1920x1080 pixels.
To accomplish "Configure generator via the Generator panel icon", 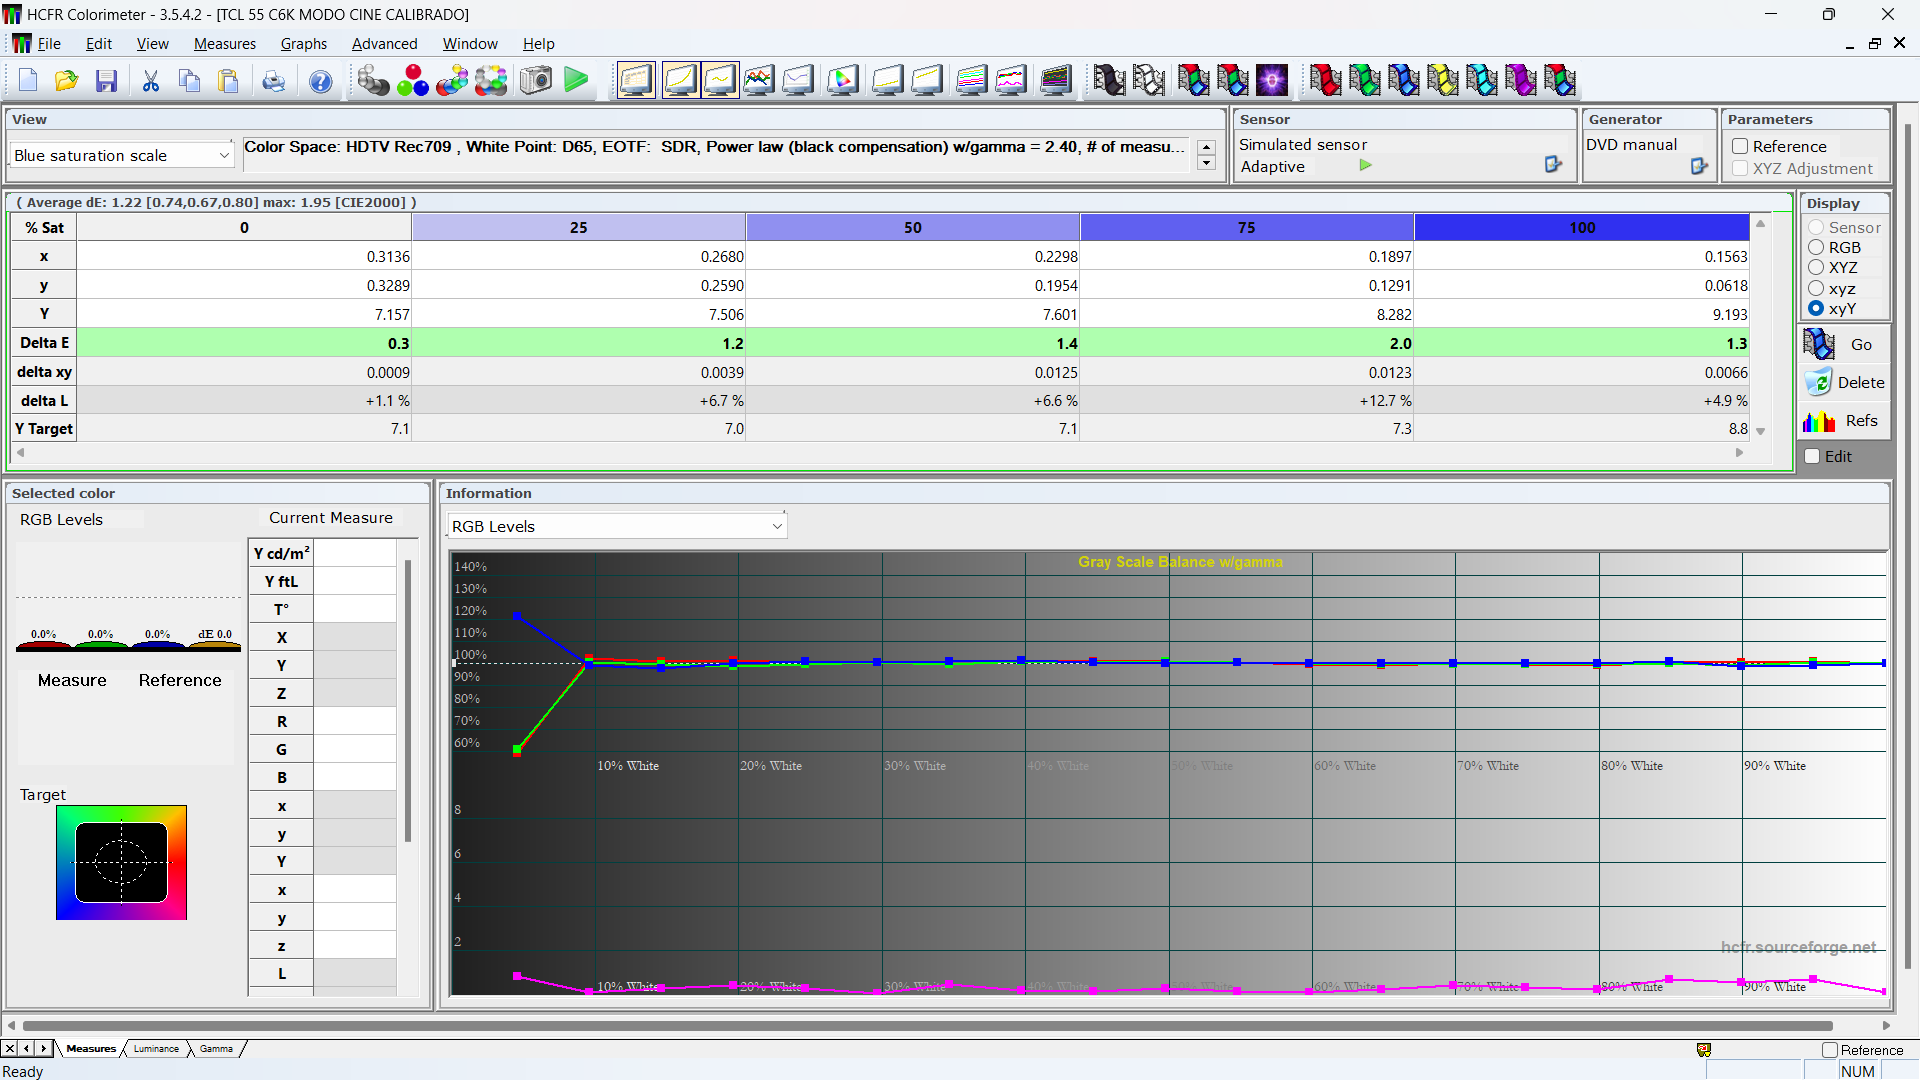I will click(1699, 166).
